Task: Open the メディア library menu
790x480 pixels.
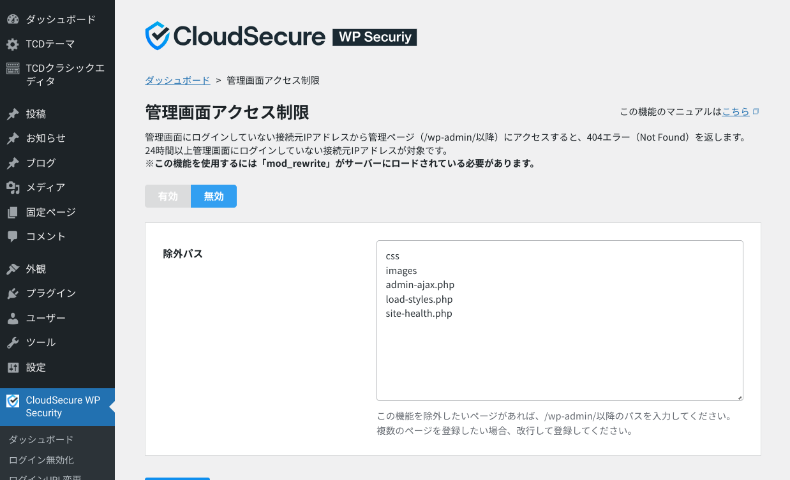Action: tap(57, 187)
